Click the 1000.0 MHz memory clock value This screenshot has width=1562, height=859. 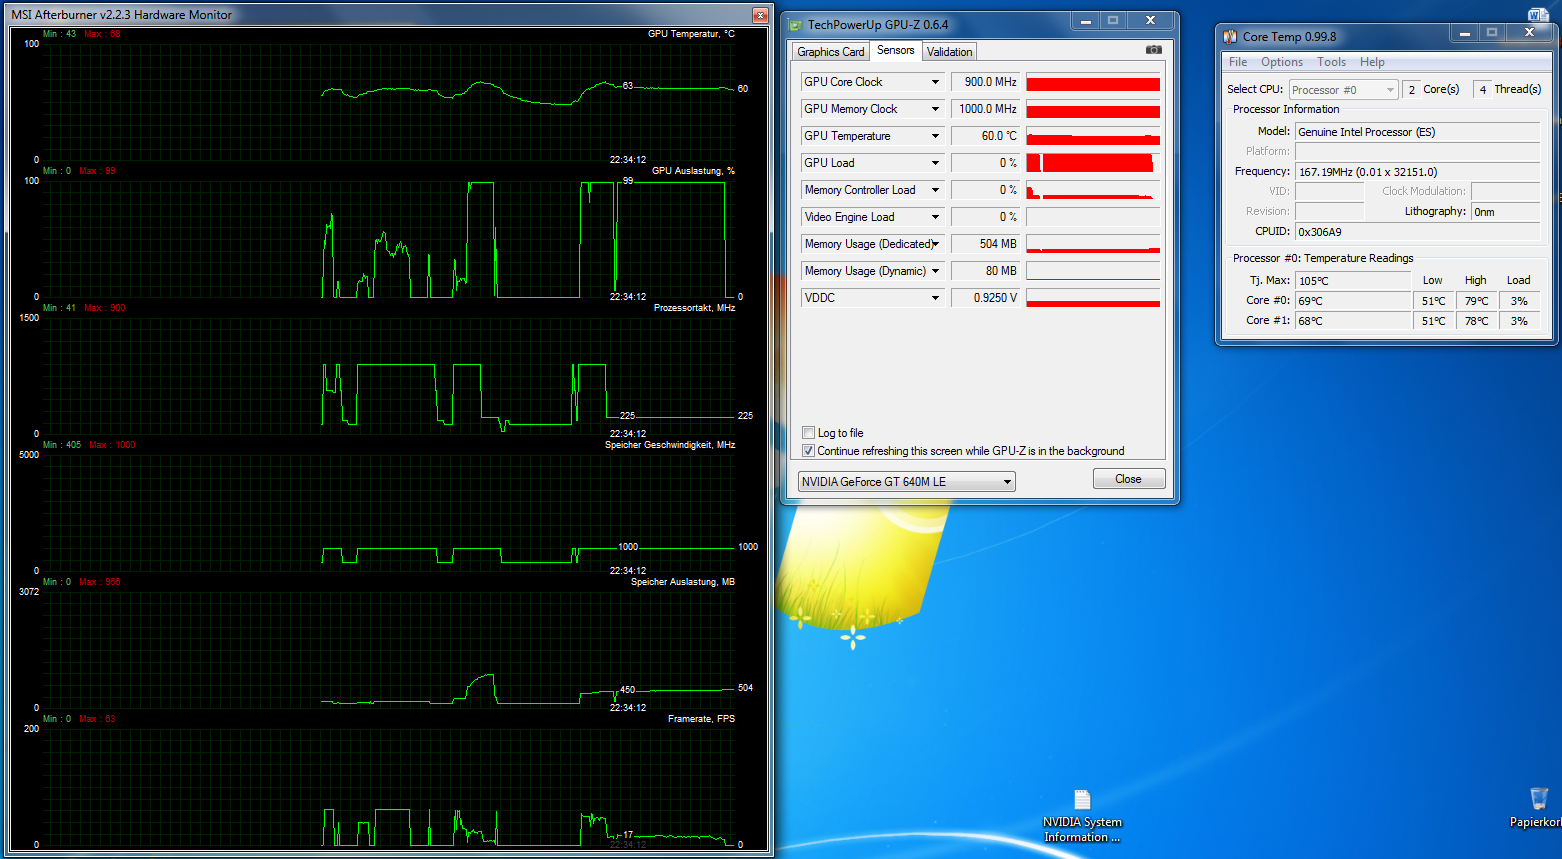tap(986, 109)
